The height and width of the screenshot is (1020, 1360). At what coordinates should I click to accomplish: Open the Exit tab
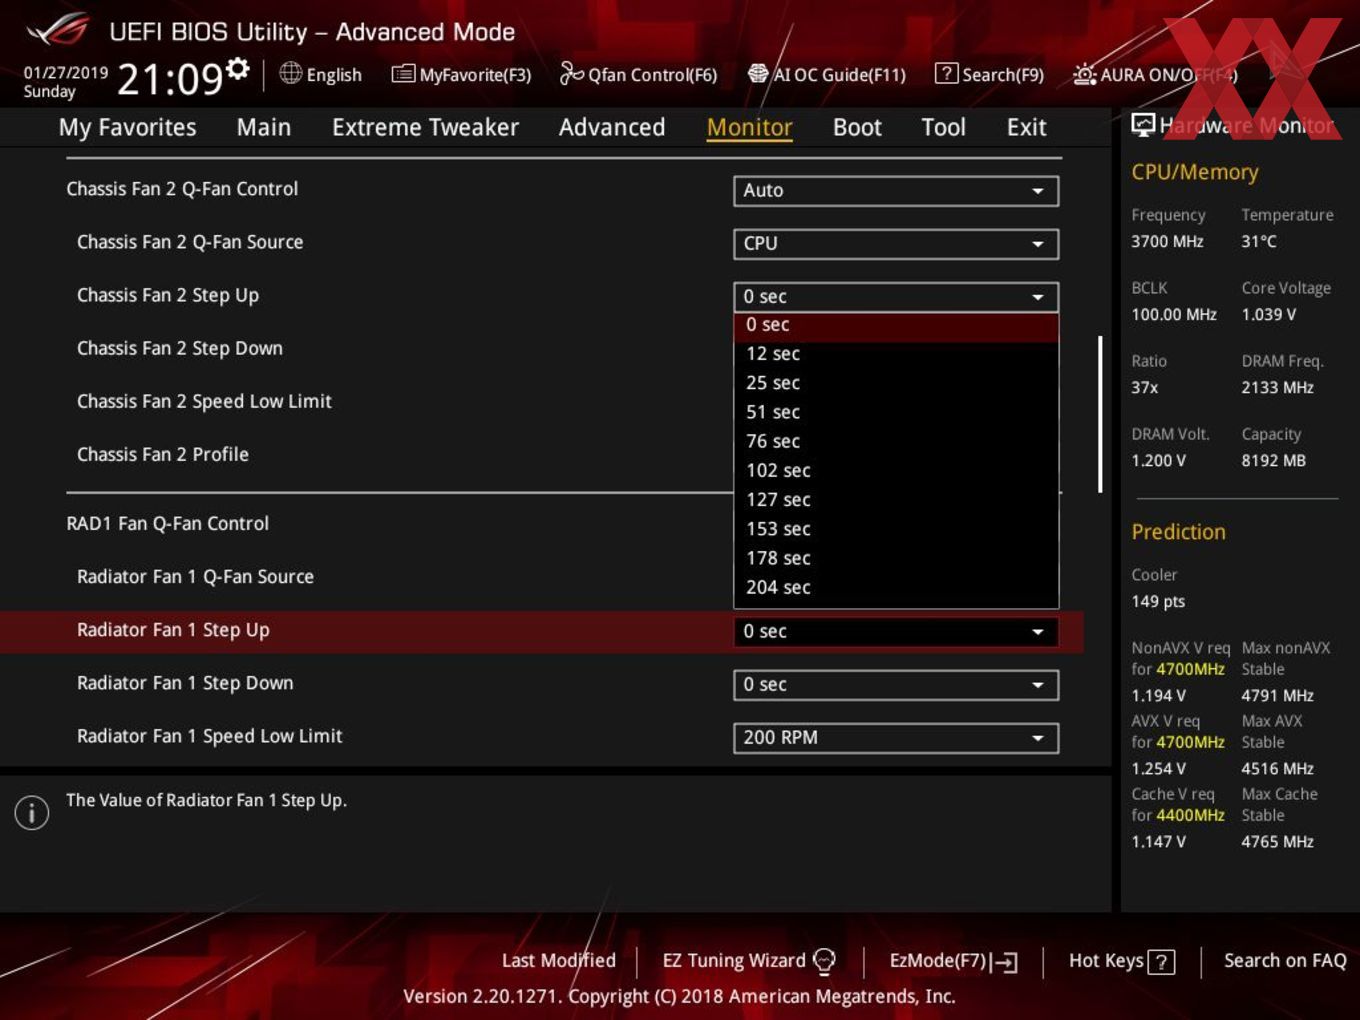1026,127
